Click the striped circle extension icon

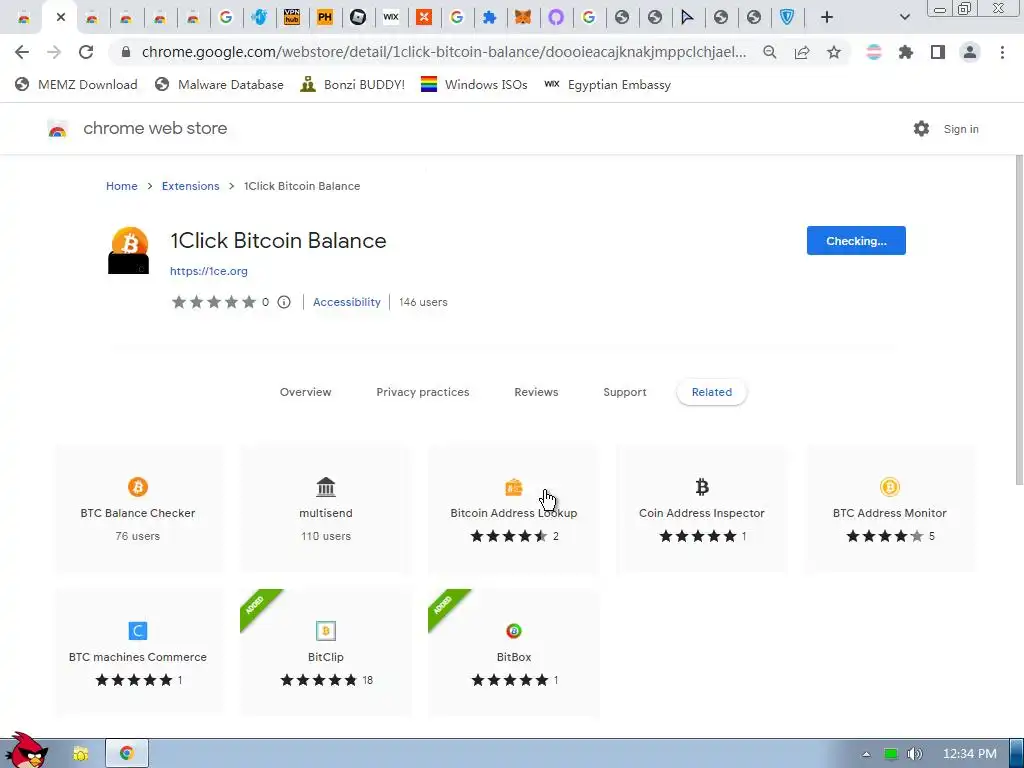pos(874,52)
